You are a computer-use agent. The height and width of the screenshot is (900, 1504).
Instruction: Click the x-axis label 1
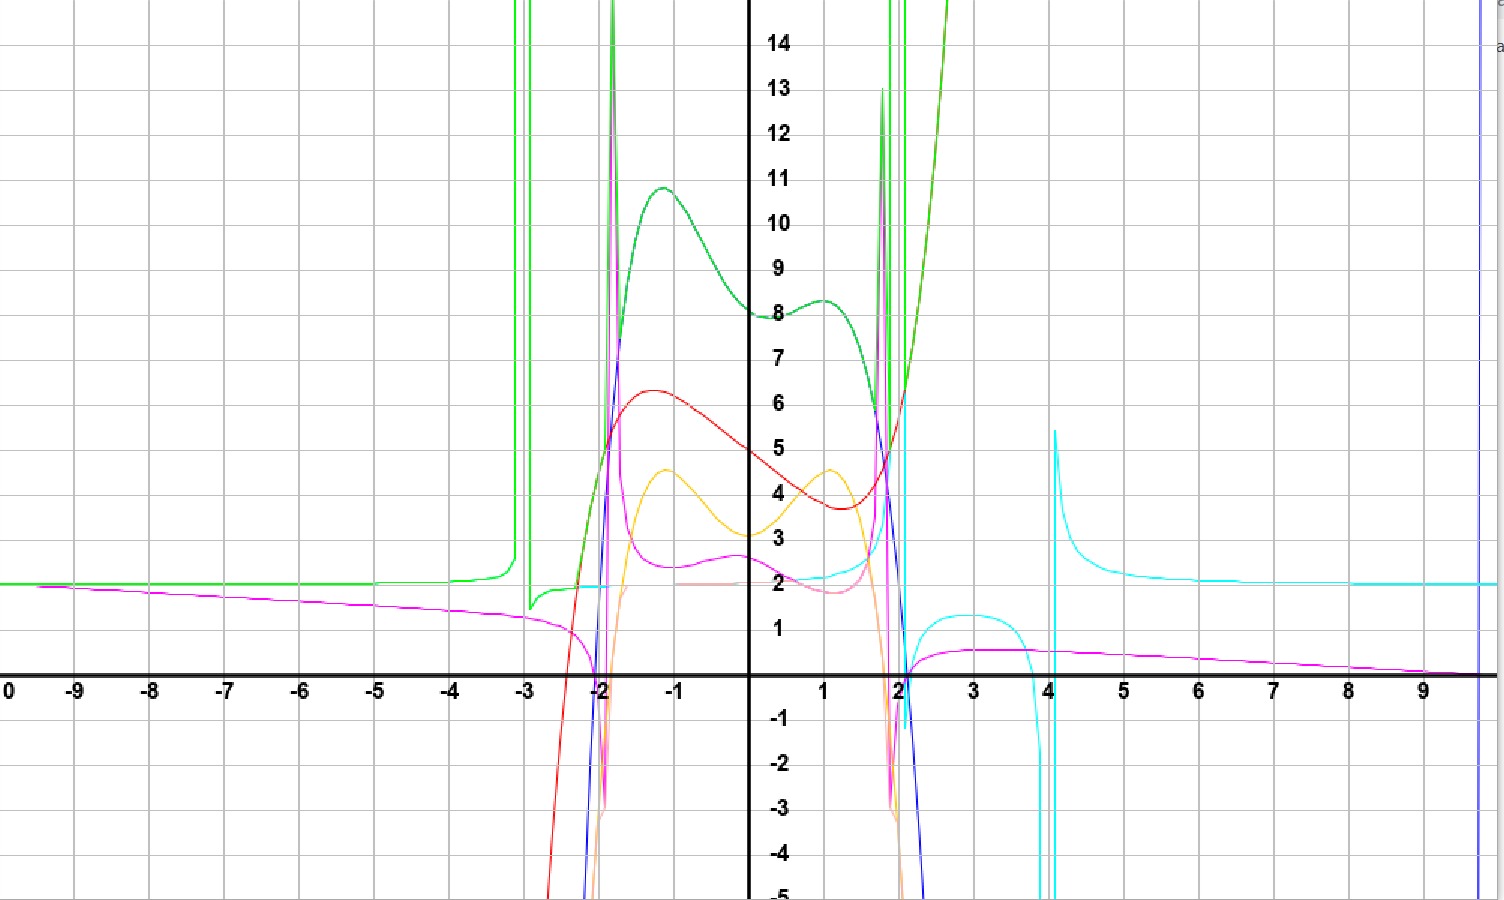coord(824,691)
